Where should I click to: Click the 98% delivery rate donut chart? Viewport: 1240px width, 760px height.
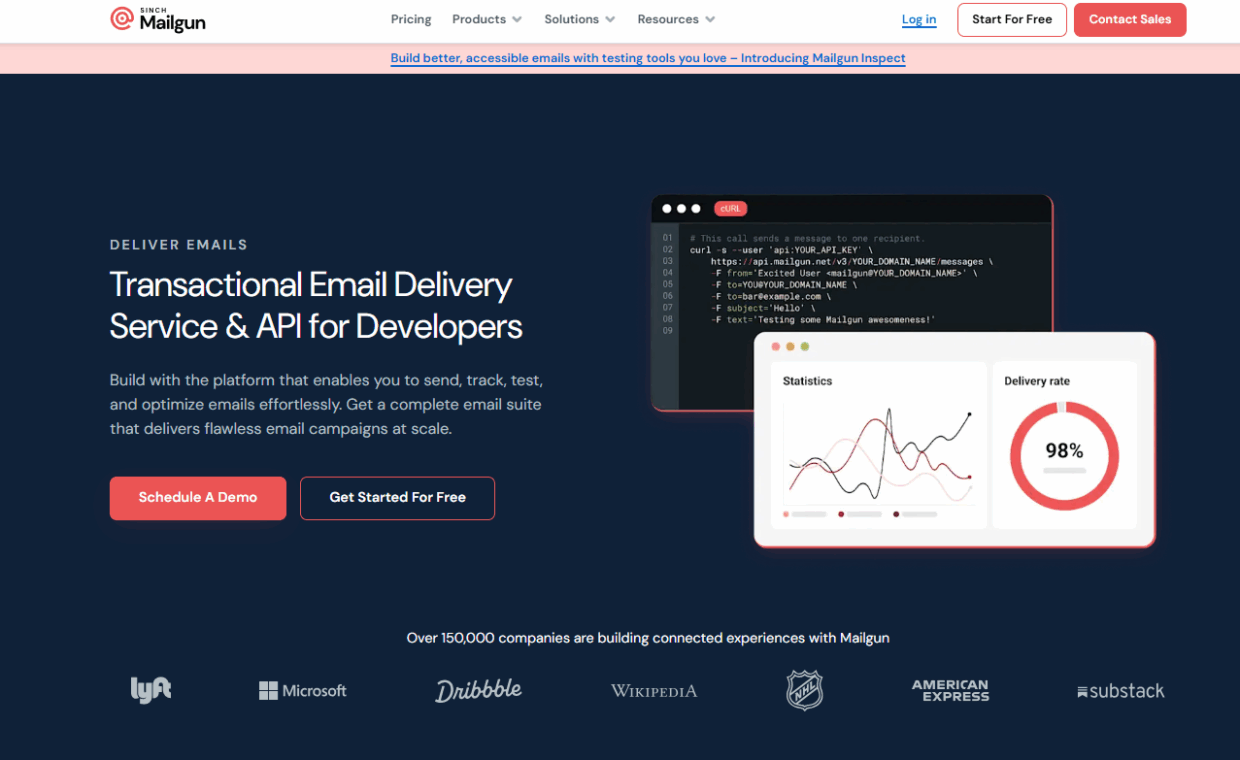(x=1064, y=456)
